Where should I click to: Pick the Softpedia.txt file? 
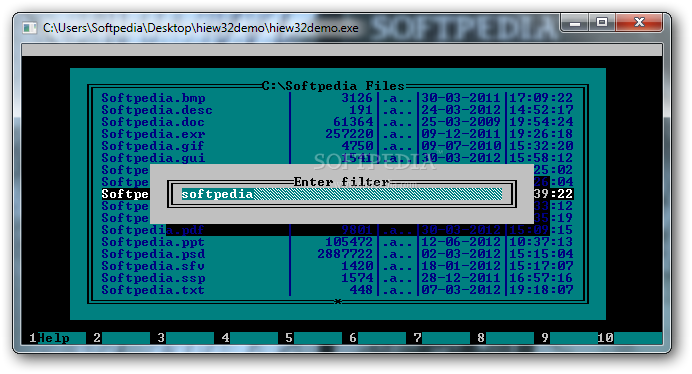point(153,290)
